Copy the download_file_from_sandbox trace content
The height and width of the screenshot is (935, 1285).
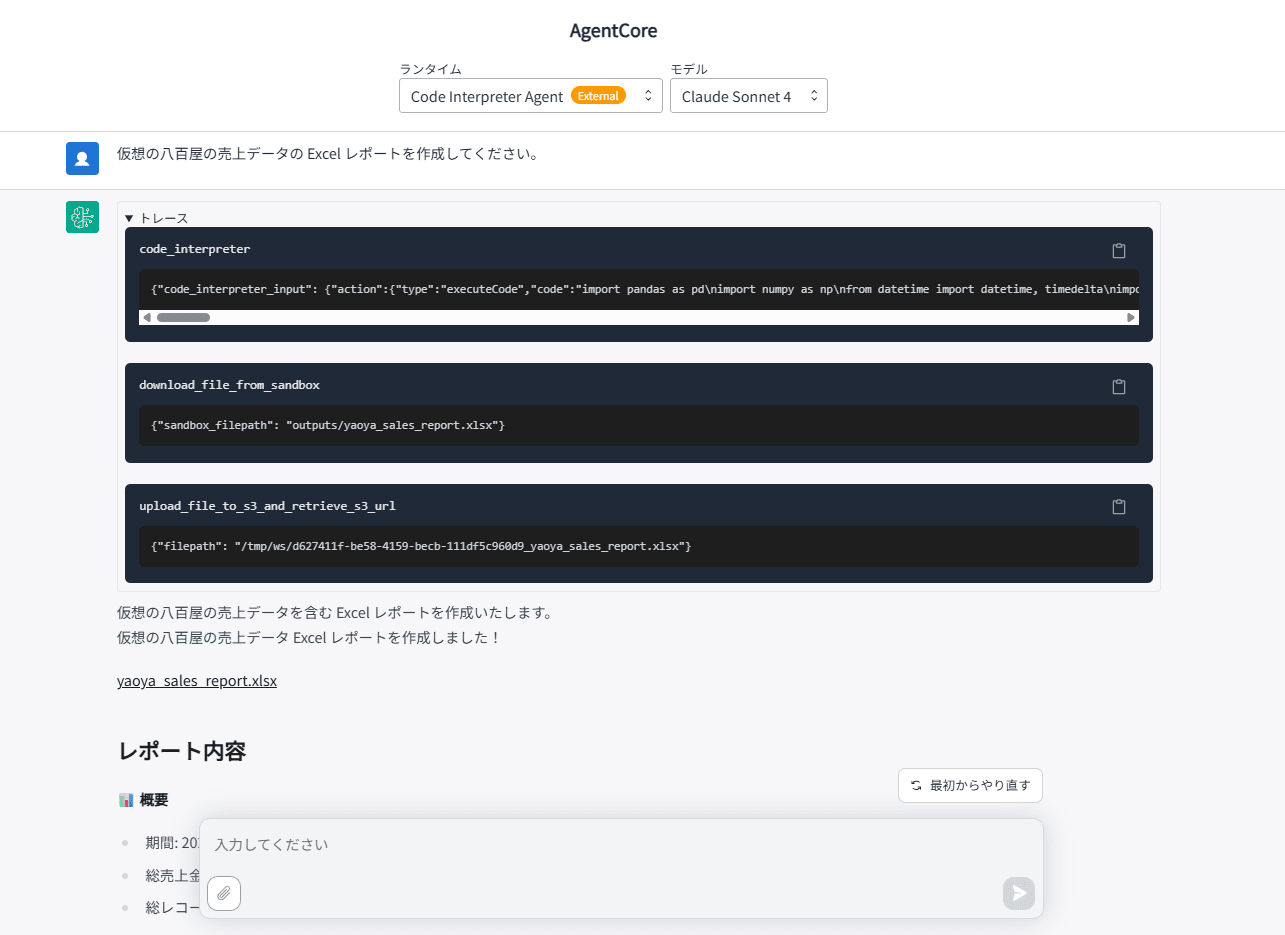[x=1119, y=386]
